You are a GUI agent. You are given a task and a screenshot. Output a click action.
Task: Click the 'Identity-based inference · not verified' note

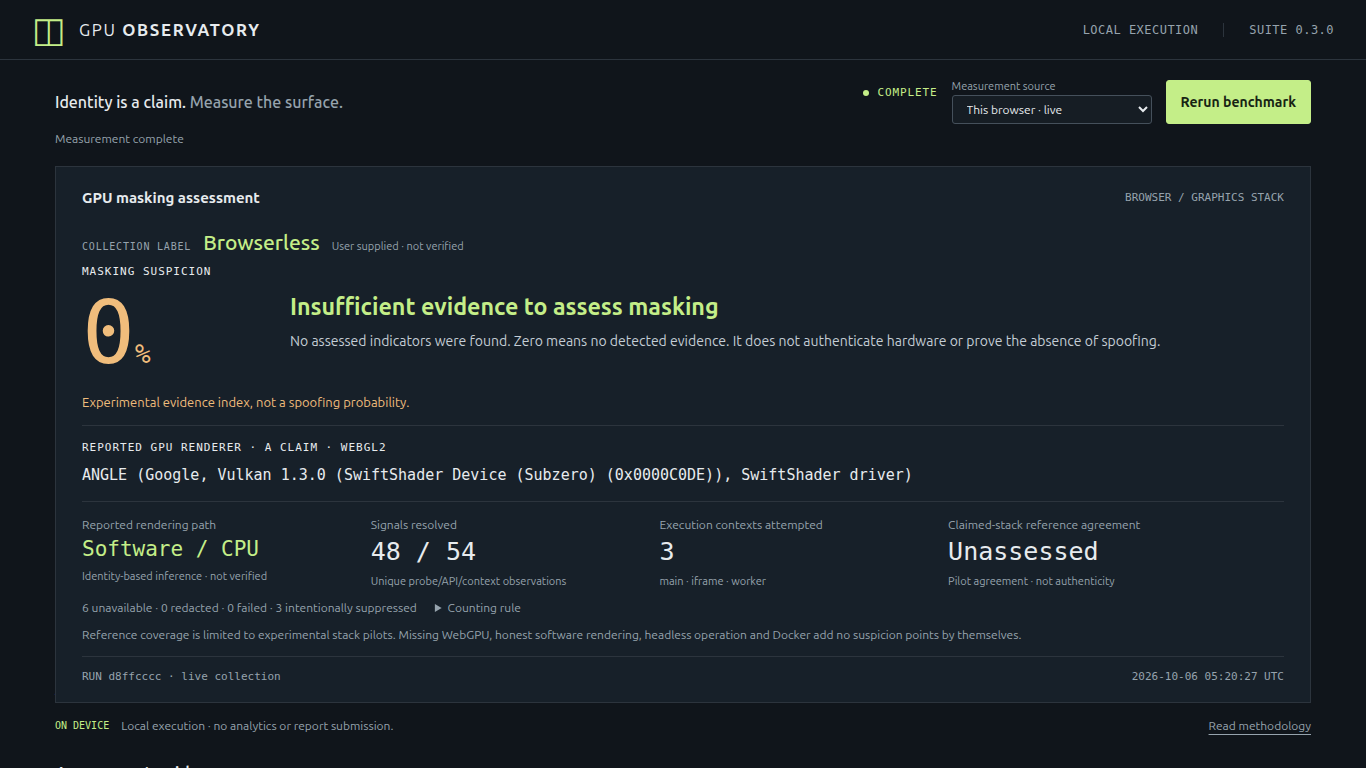point(174,576)
